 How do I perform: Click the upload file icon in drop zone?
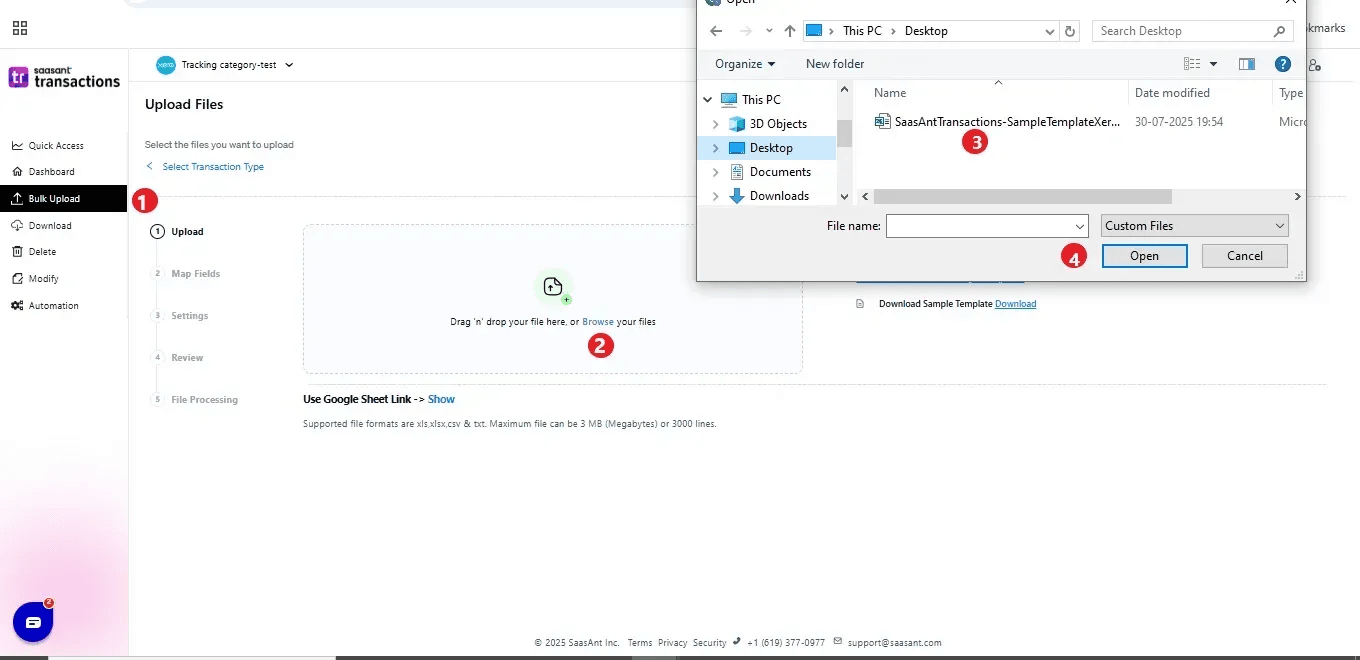[552, 287]
